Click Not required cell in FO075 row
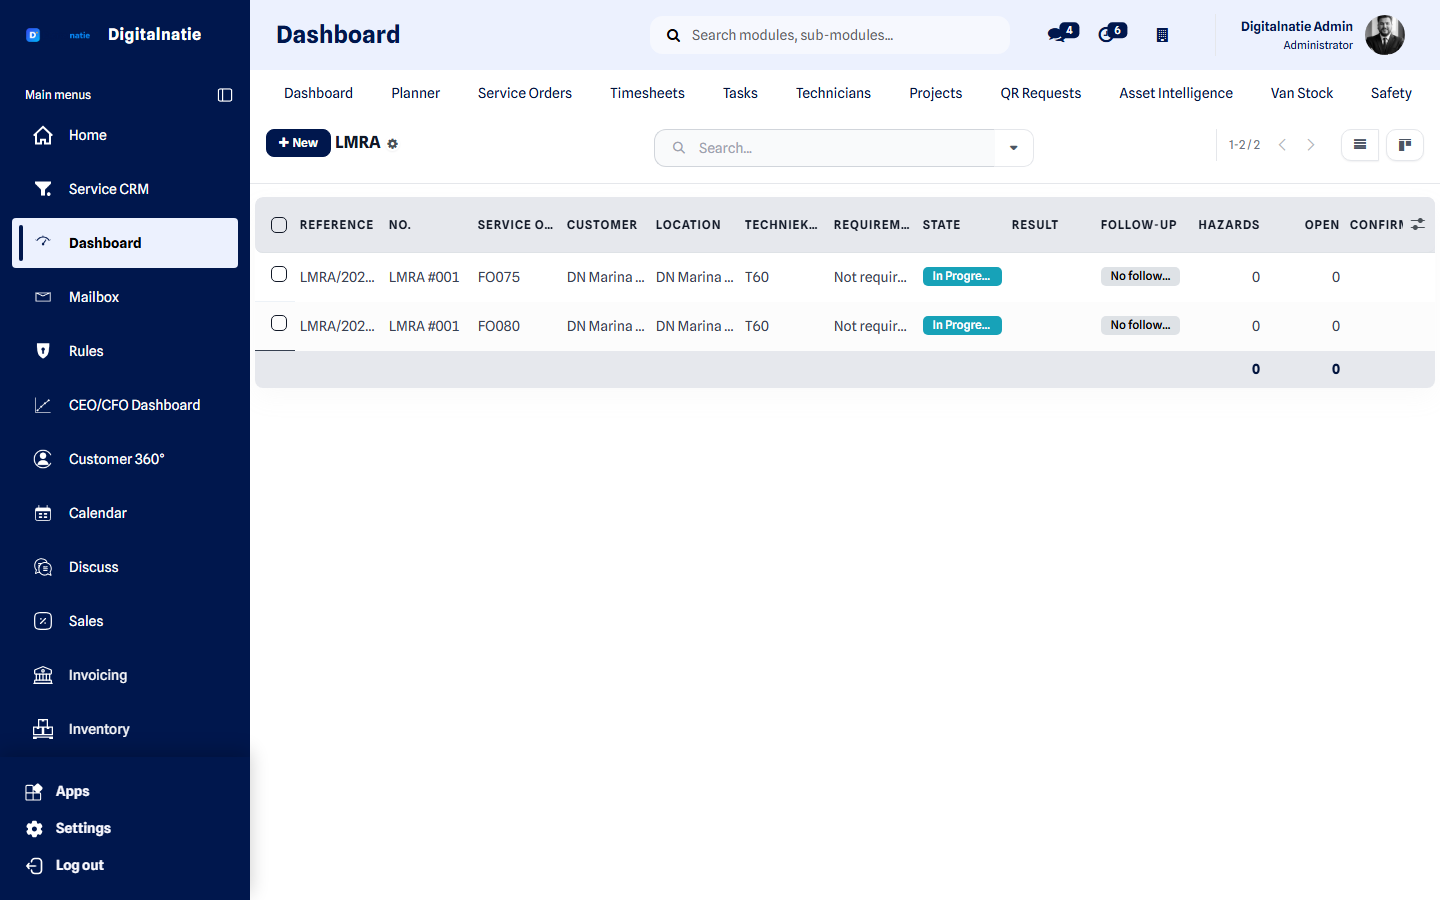The image size is (1440, 900). coord(871,277)
